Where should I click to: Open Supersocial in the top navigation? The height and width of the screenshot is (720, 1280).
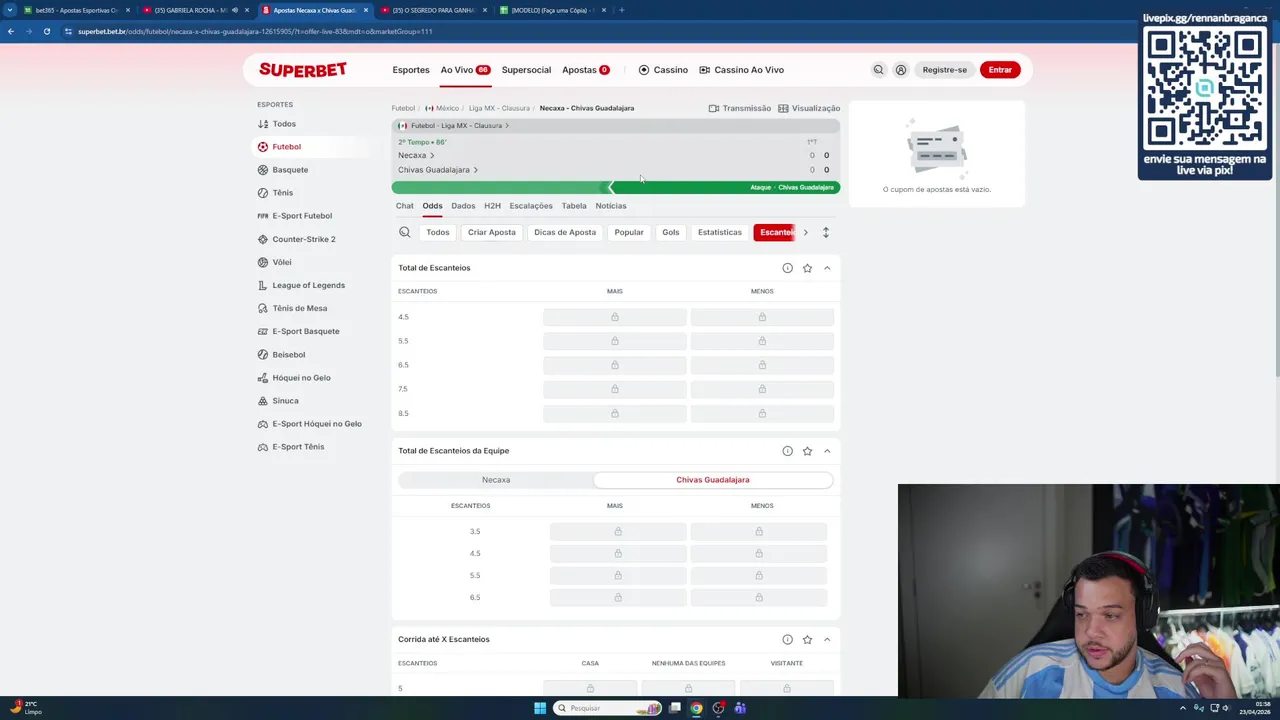pos(526,70)
